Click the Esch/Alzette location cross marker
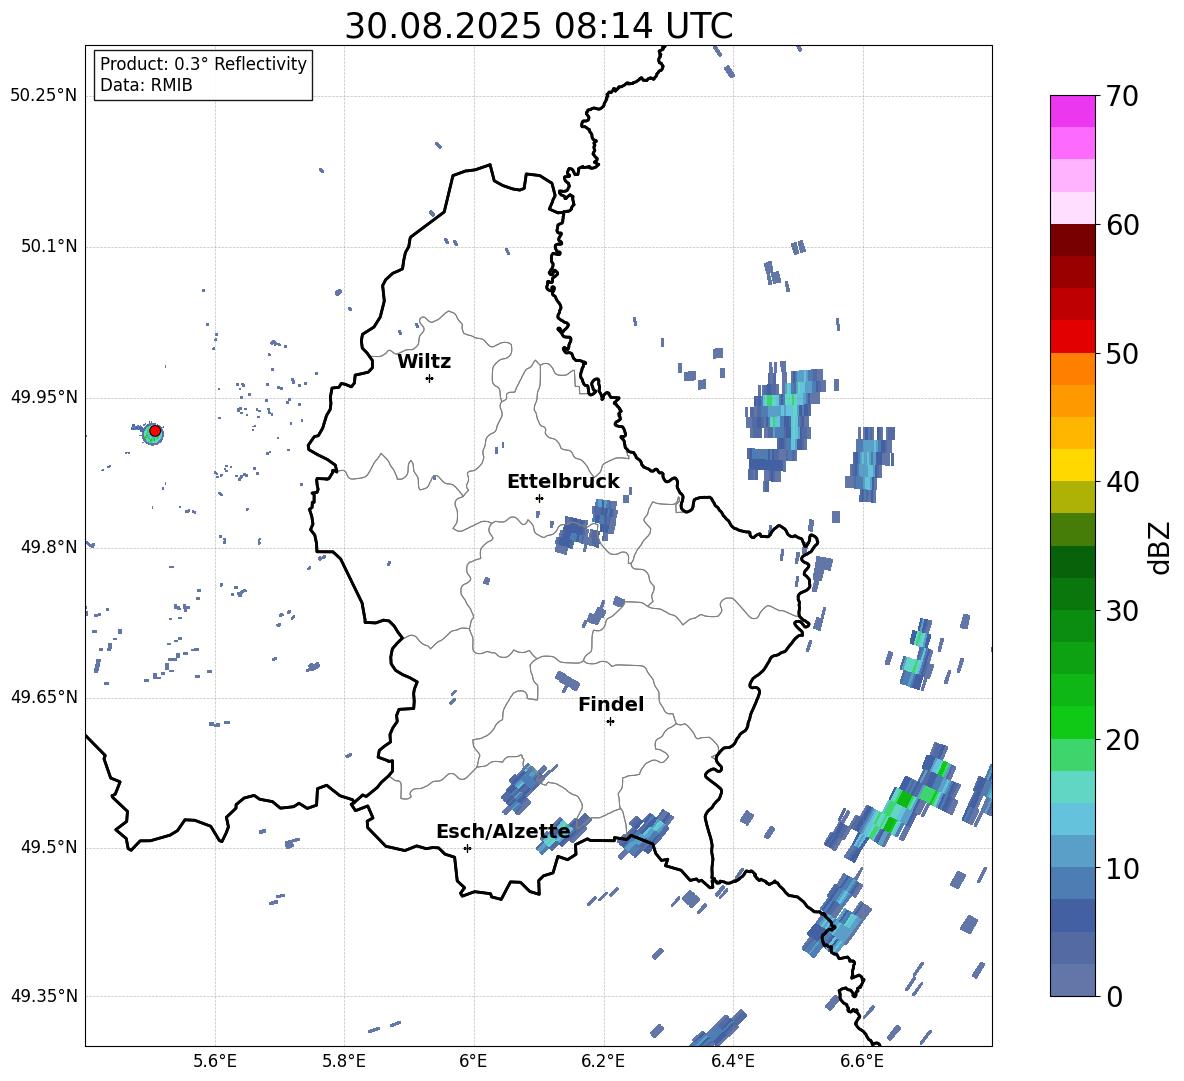Image resolution: width=1184 pixels, height=1081 pixels. tap(467, 848)
